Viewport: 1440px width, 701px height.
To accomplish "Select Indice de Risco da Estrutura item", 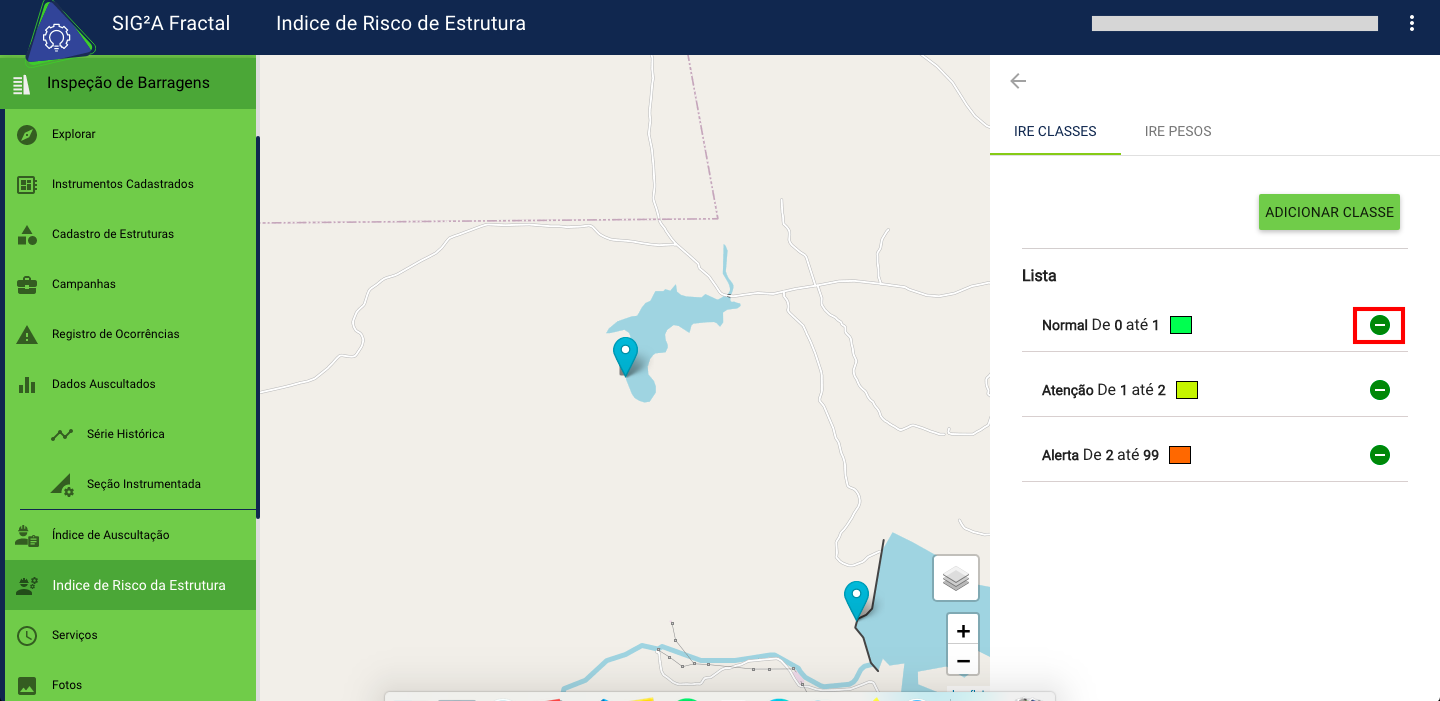I will click(130, 585).
